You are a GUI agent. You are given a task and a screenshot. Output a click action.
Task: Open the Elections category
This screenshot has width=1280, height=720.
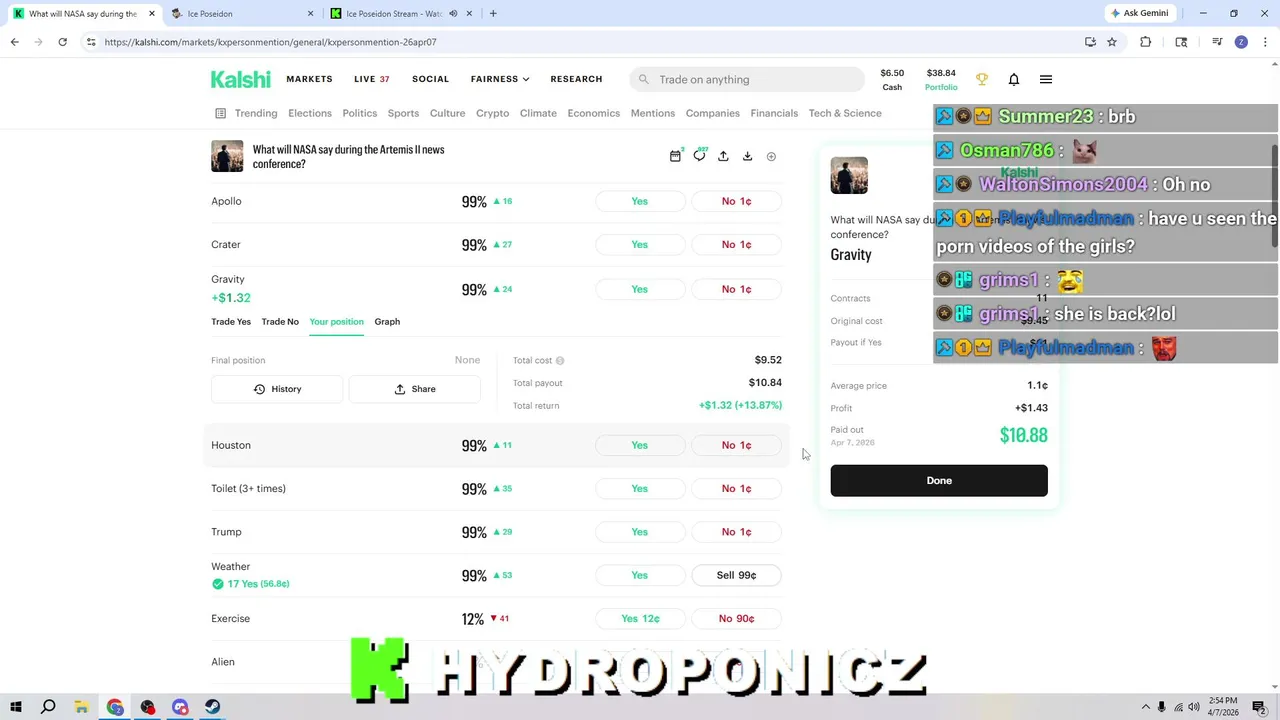(x=310, y=113)
